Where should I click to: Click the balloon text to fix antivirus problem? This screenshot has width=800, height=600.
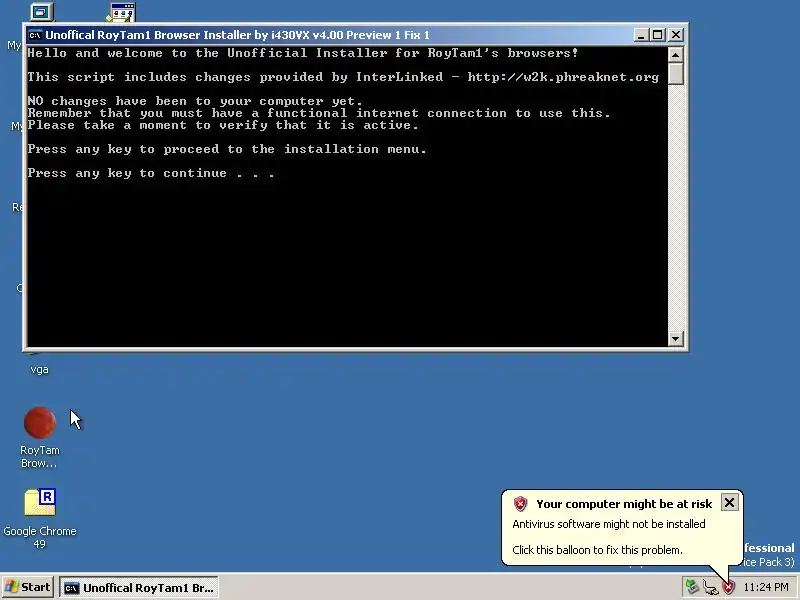pyautogui.click(x=597, y=550)
